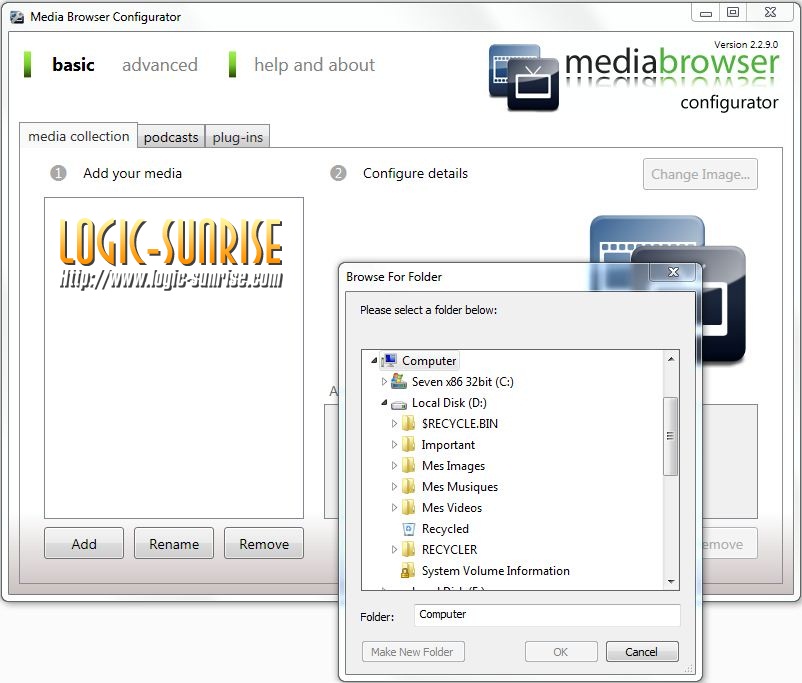Click the Logic-Sunrise logo in media list
802x683 pixels.
pyautogui.click(x=171, y=253)
